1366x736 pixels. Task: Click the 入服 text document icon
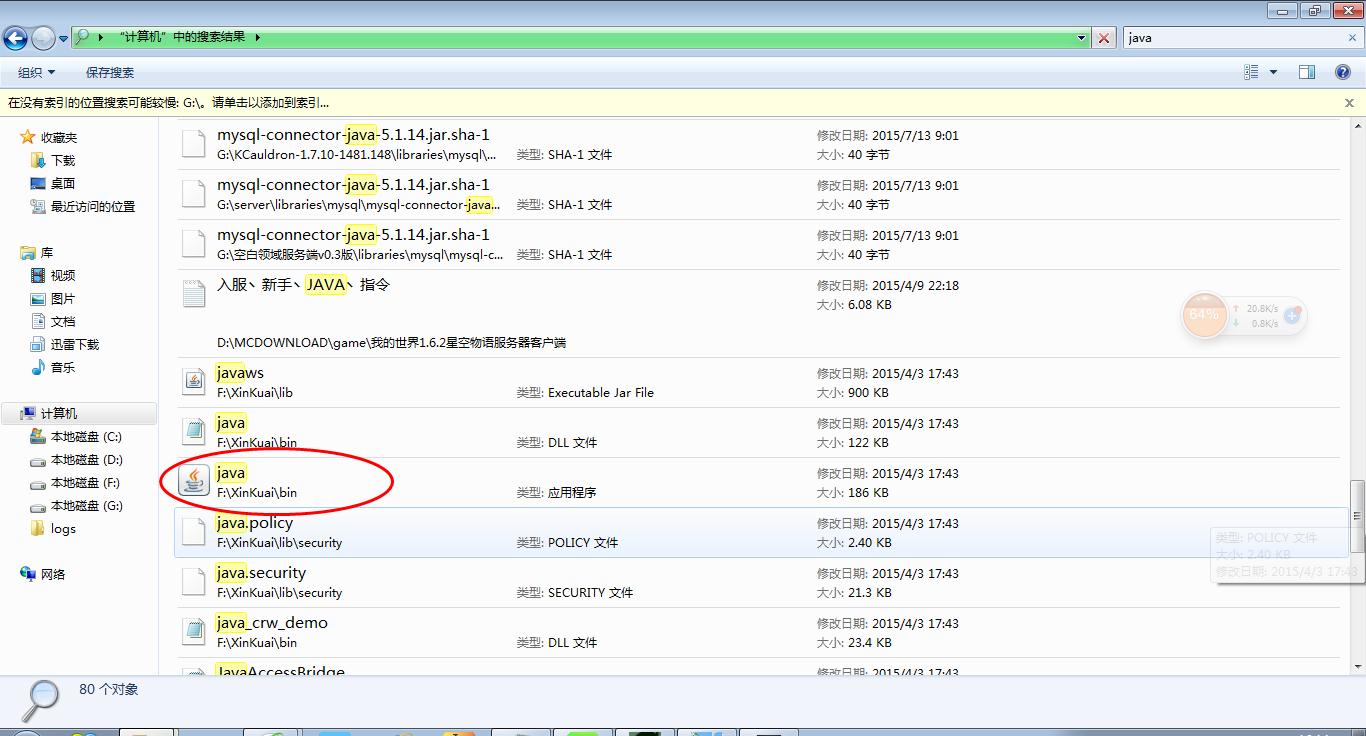pos(194,293)
